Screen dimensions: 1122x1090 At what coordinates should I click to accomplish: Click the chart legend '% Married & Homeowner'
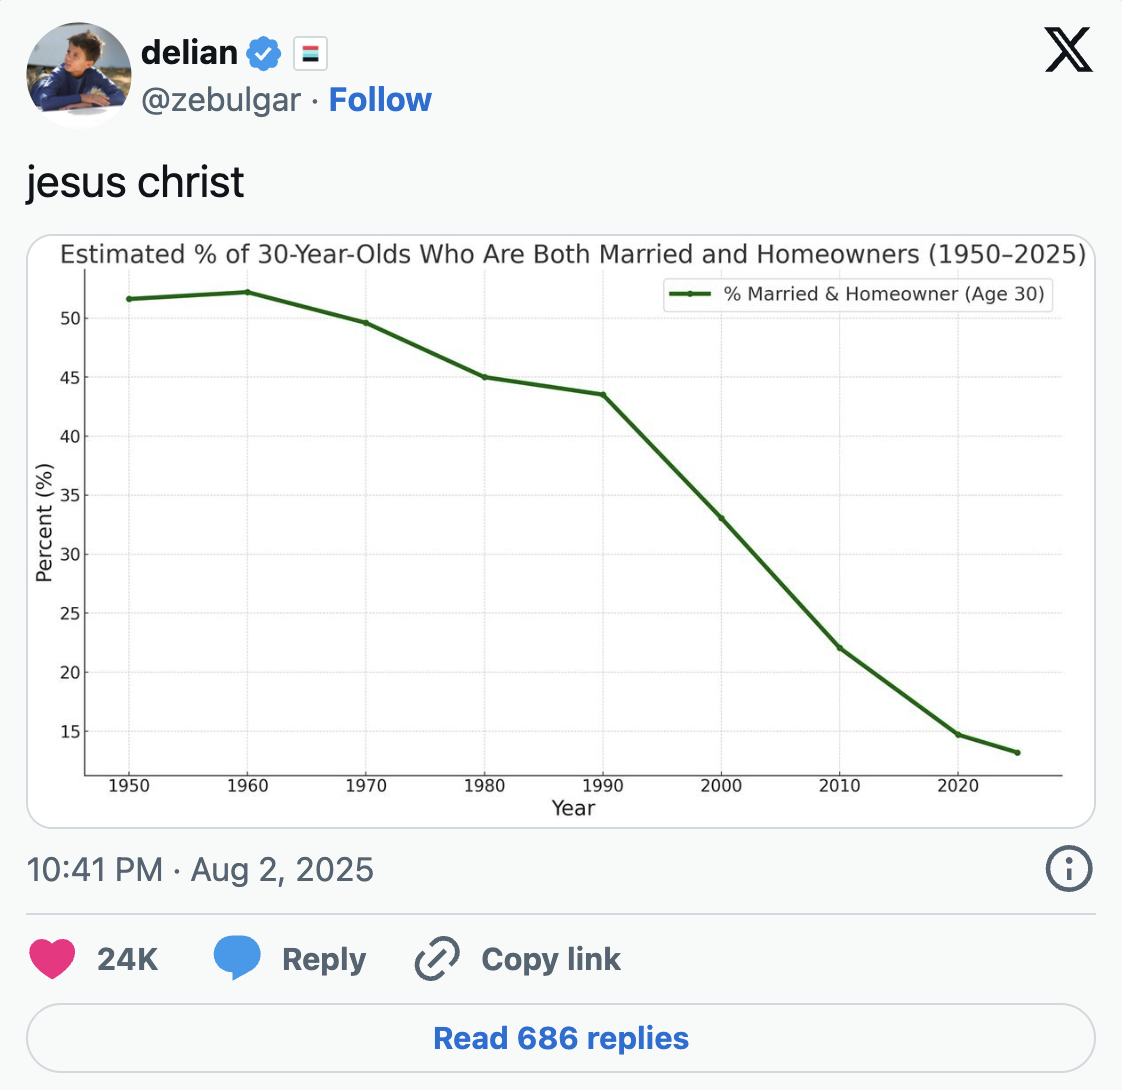858,294
